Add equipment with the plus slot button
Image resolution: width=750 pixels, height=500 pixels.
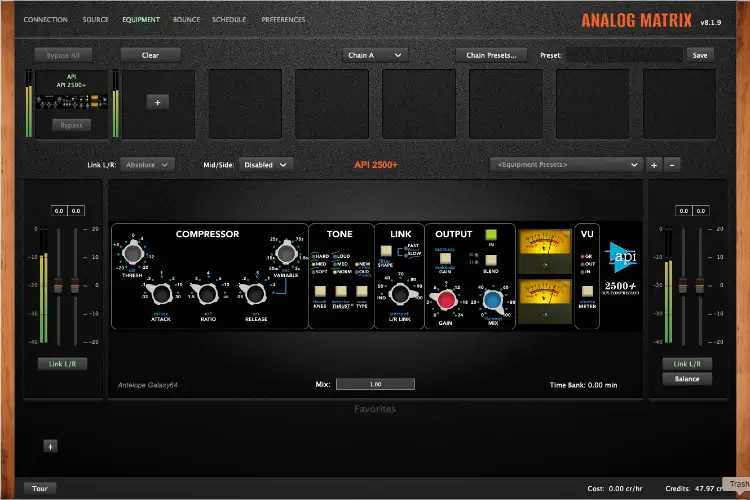[157, 102]
